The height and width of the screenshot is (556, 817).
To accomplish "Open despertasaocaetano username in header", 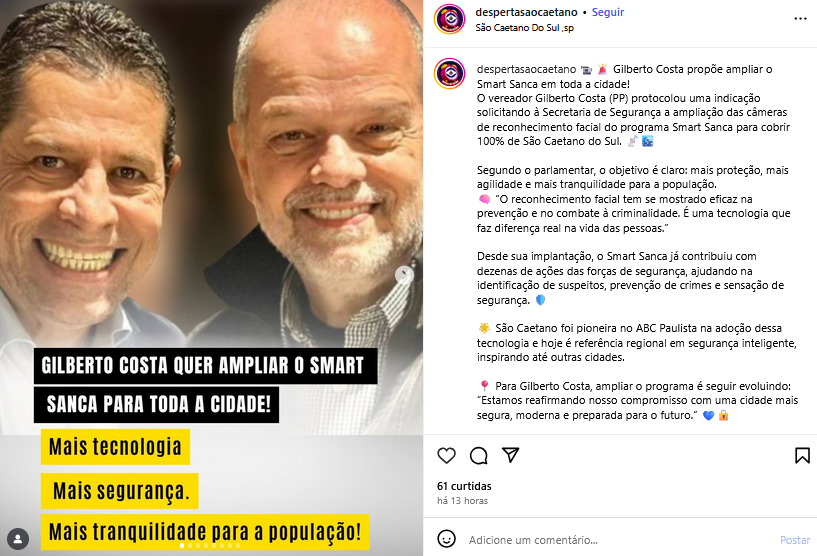I will pyautogui.click(x=526, y=12).
